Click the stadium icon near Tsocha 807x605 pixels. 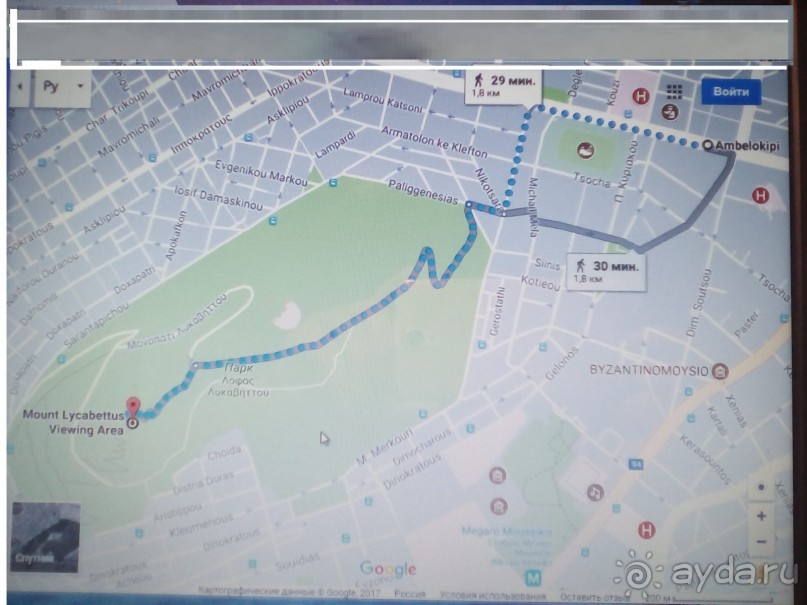coord(585,149)
